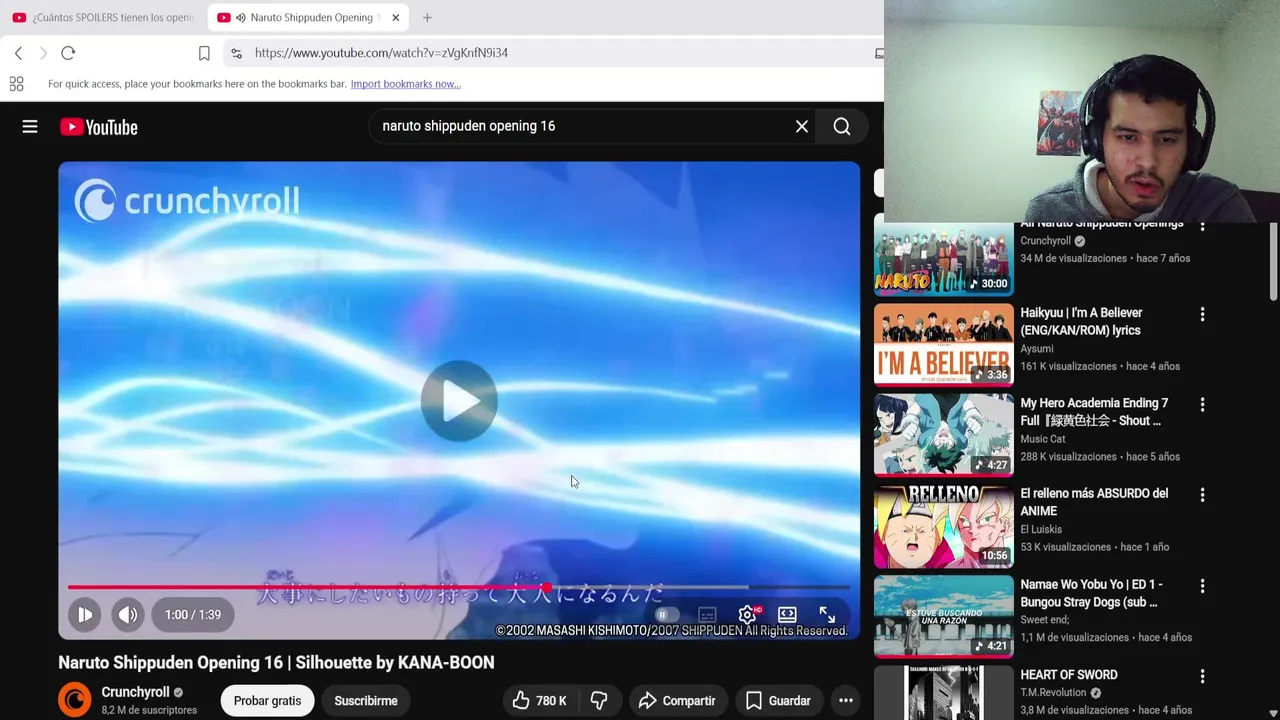Viewport: 1280px width, 720px height.
Task: Save the video with Guardar
Action: click(778, 701)
